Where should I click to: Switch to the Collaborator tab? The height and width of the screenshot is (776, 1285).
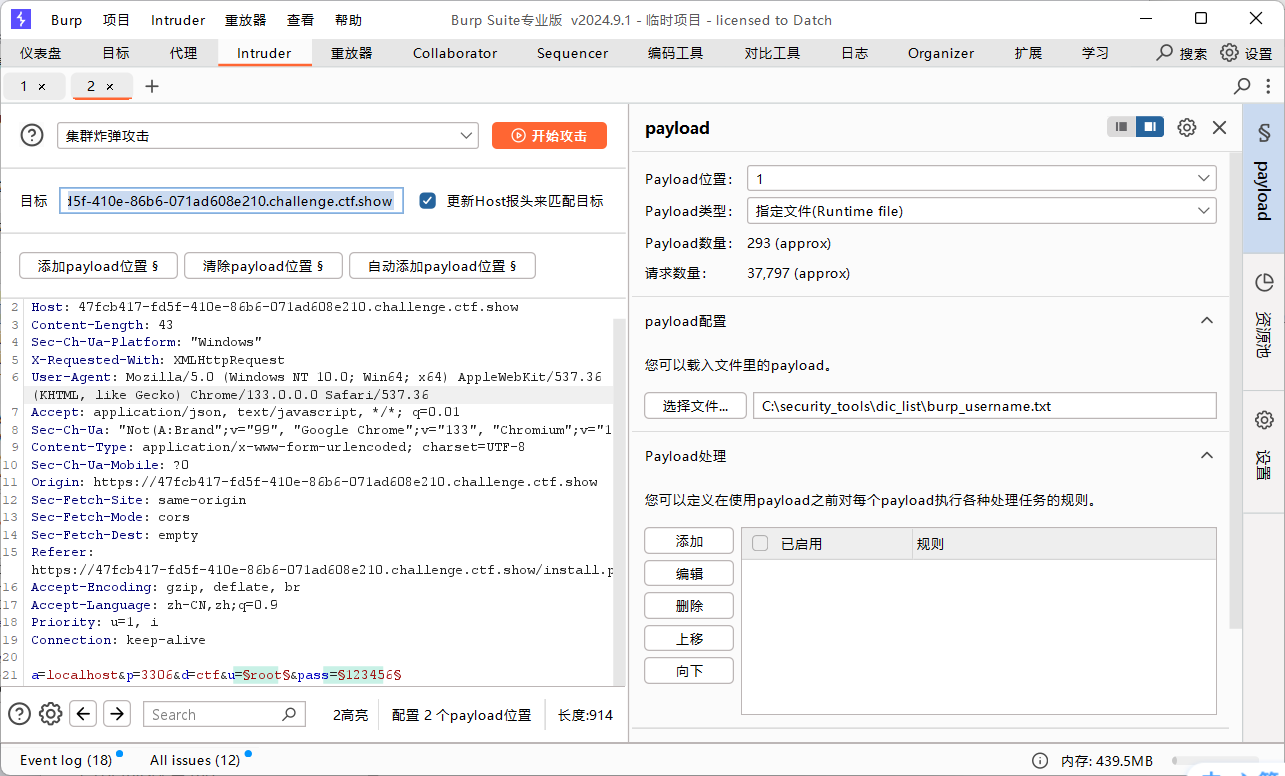455,53
